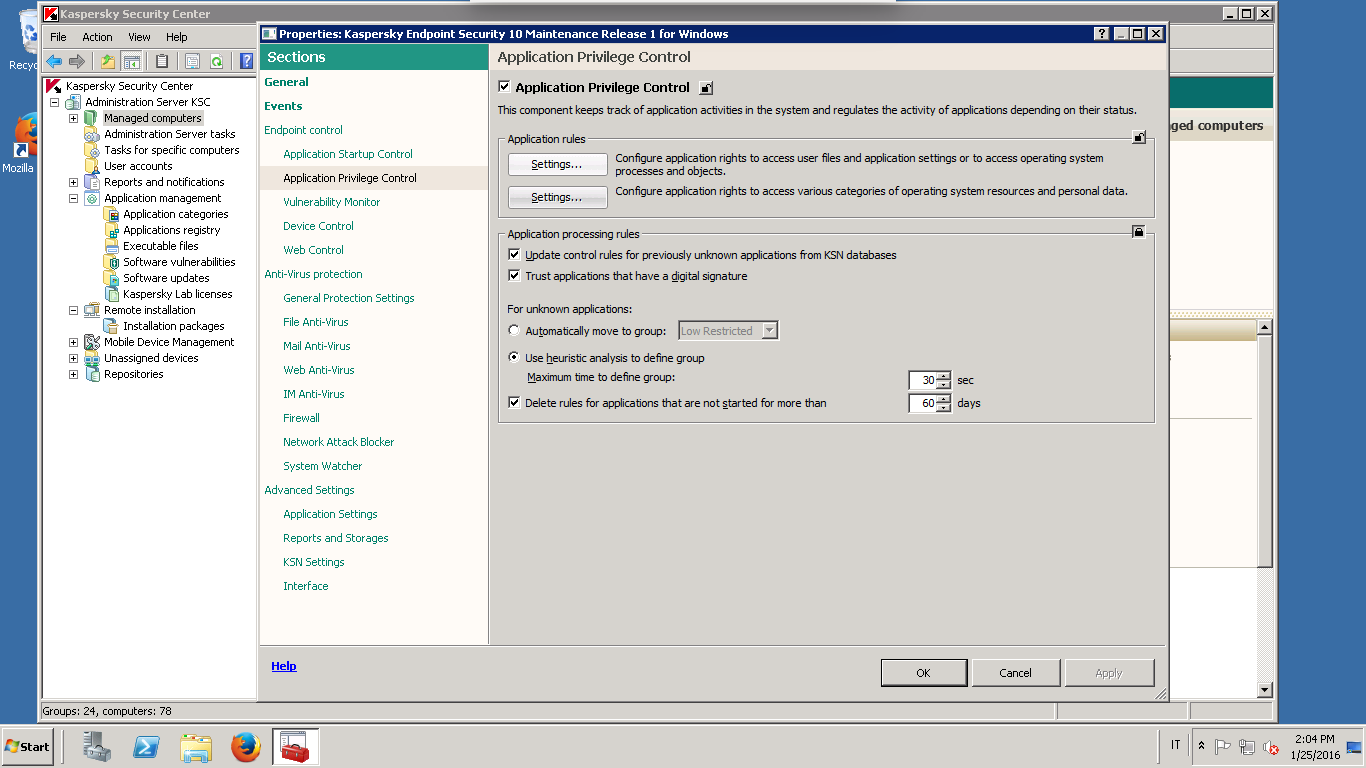1366x768 pixels.
Task: Toggle Delete rules for applications not started
Action: point(515,403)
